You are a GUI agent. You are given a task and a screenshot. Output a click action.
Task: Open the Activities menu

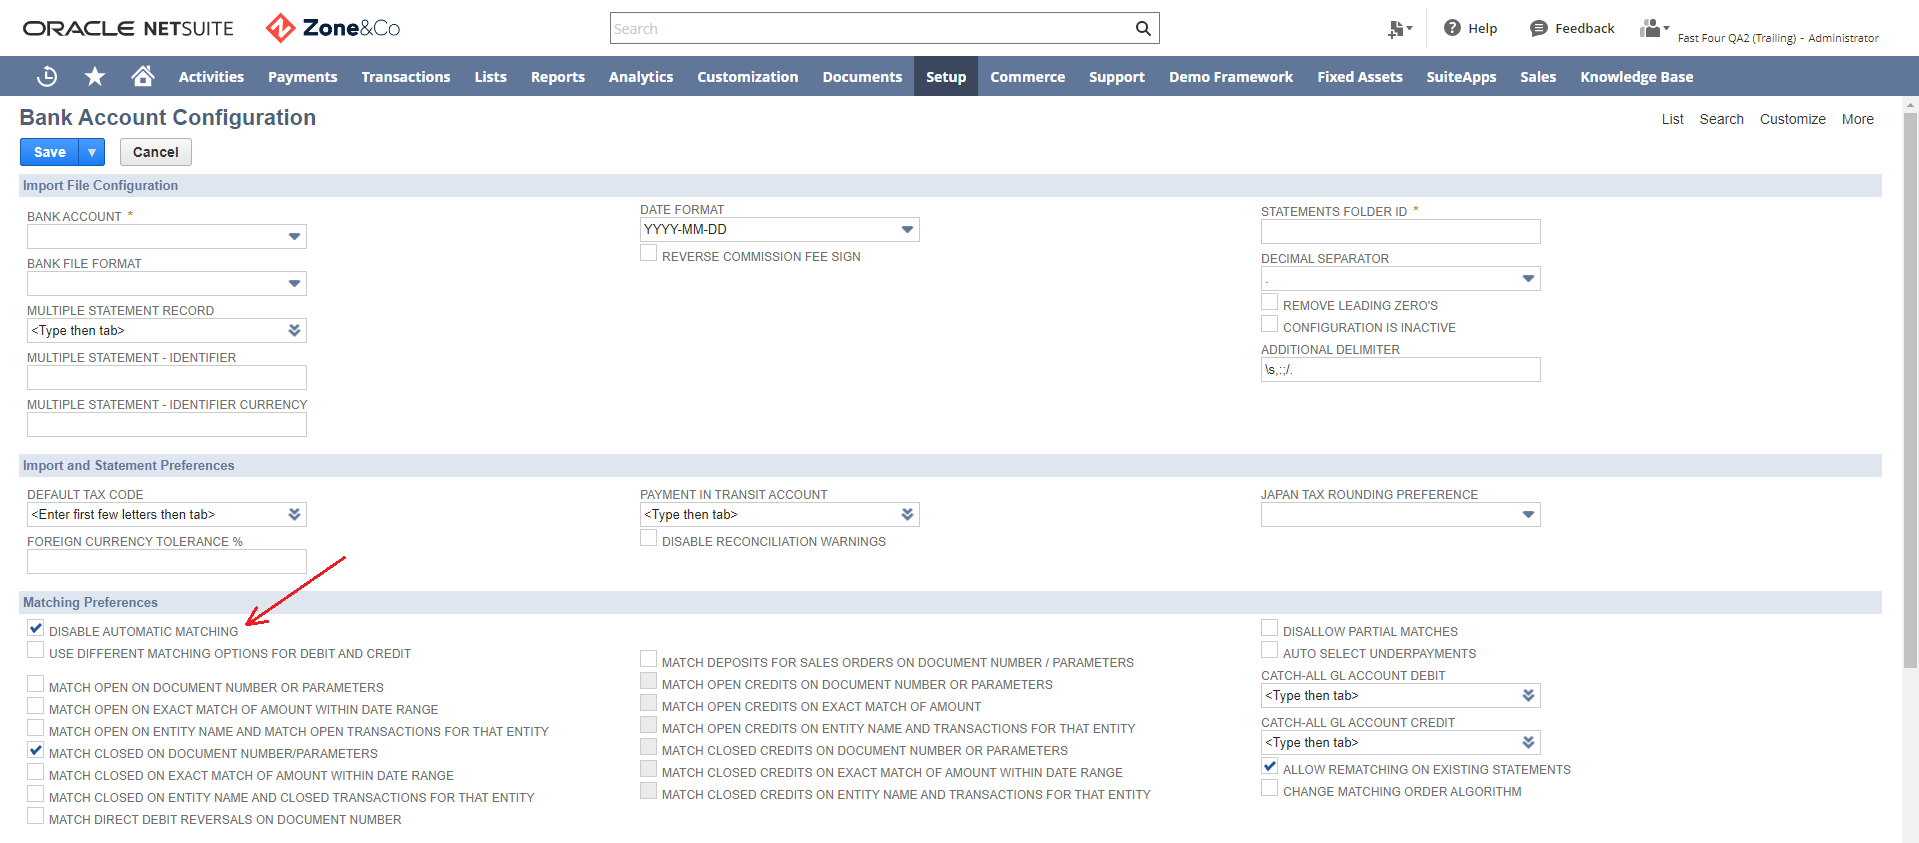211,77
